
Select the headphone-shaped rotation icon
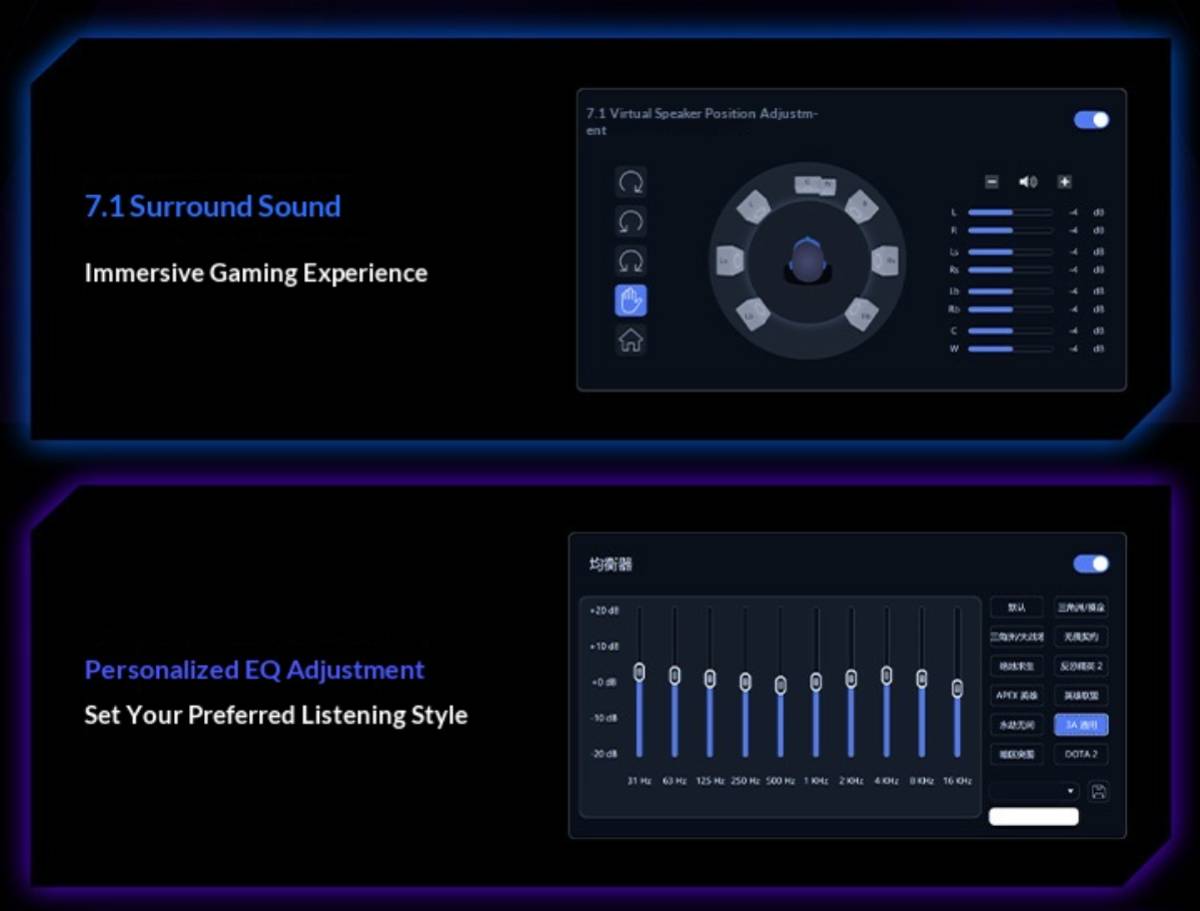click(631, 261)
